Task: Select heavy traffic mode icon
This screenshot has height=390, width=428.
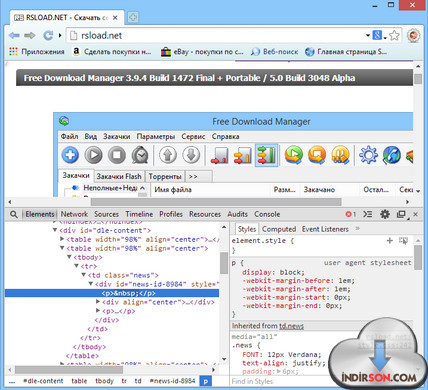Action: point(266,155)
